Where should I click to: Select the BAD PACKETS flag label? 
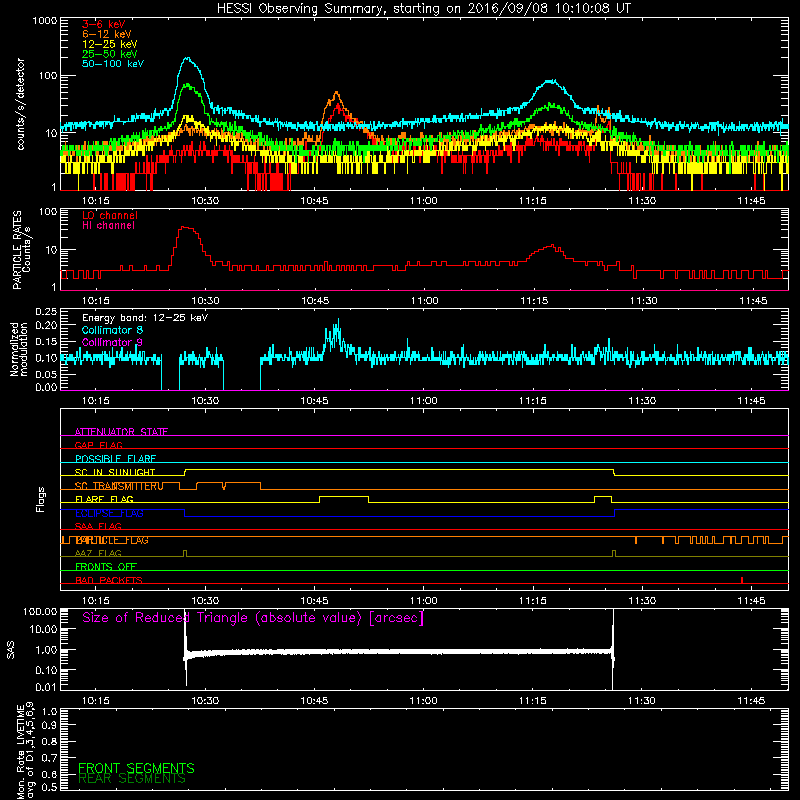[x=109, y=580]
